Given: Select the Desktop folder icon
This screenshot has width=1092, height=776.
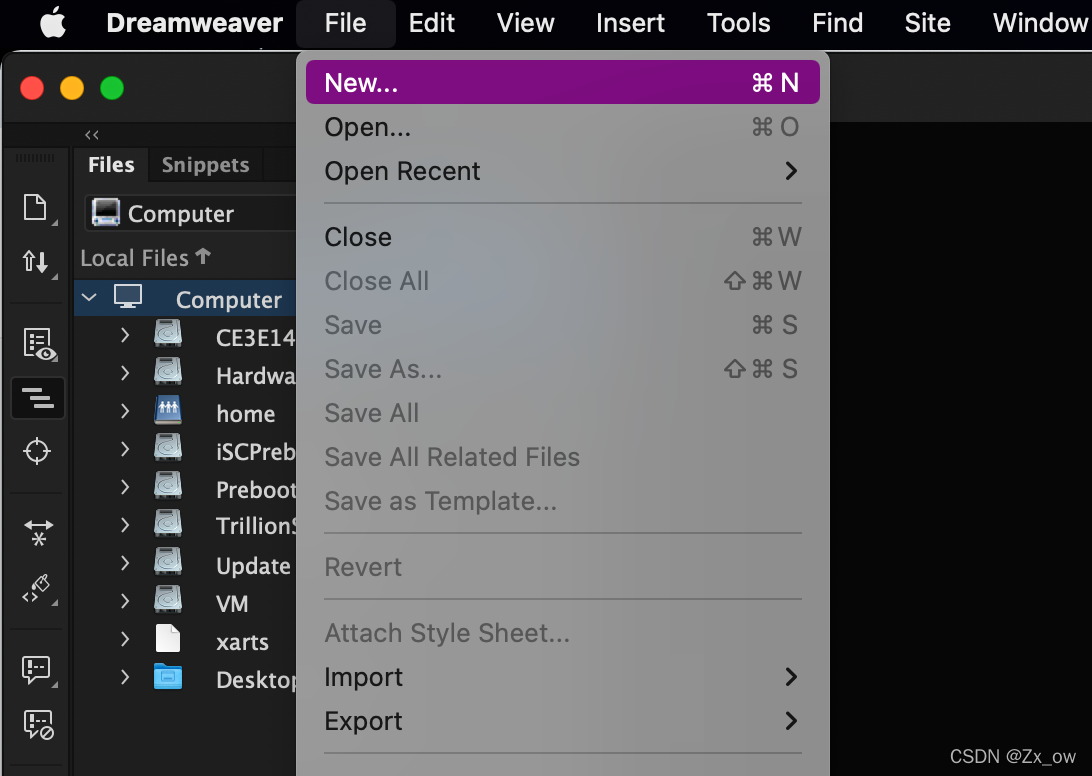Looking at the screenshot, I should [x=168, y=676].
